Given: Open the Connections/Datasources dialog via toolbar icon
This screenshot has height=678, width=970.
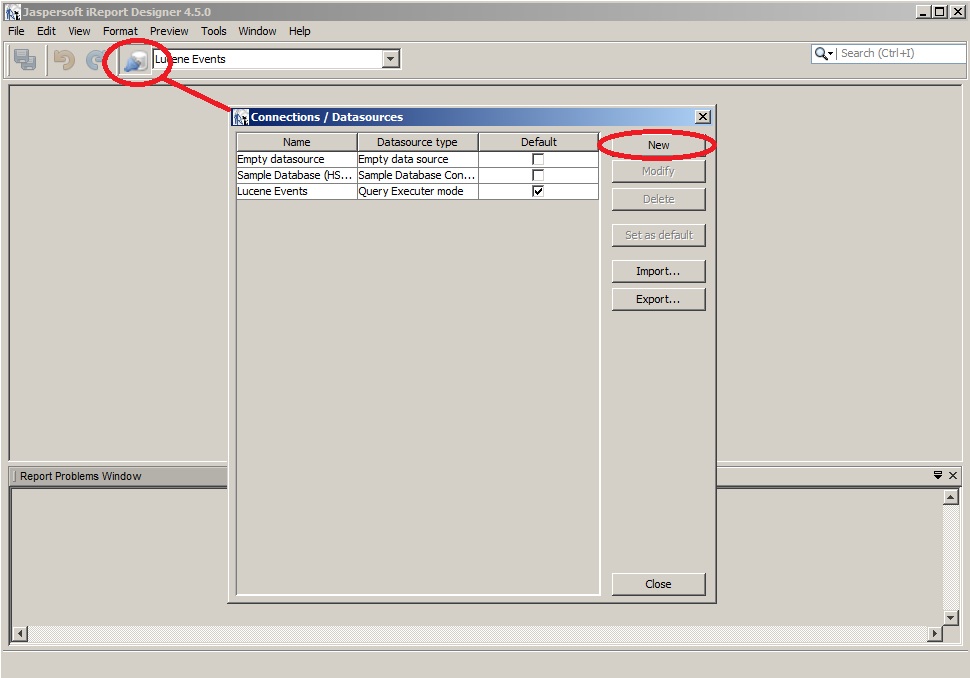Looking at the screenshot, I should (135, 59).
